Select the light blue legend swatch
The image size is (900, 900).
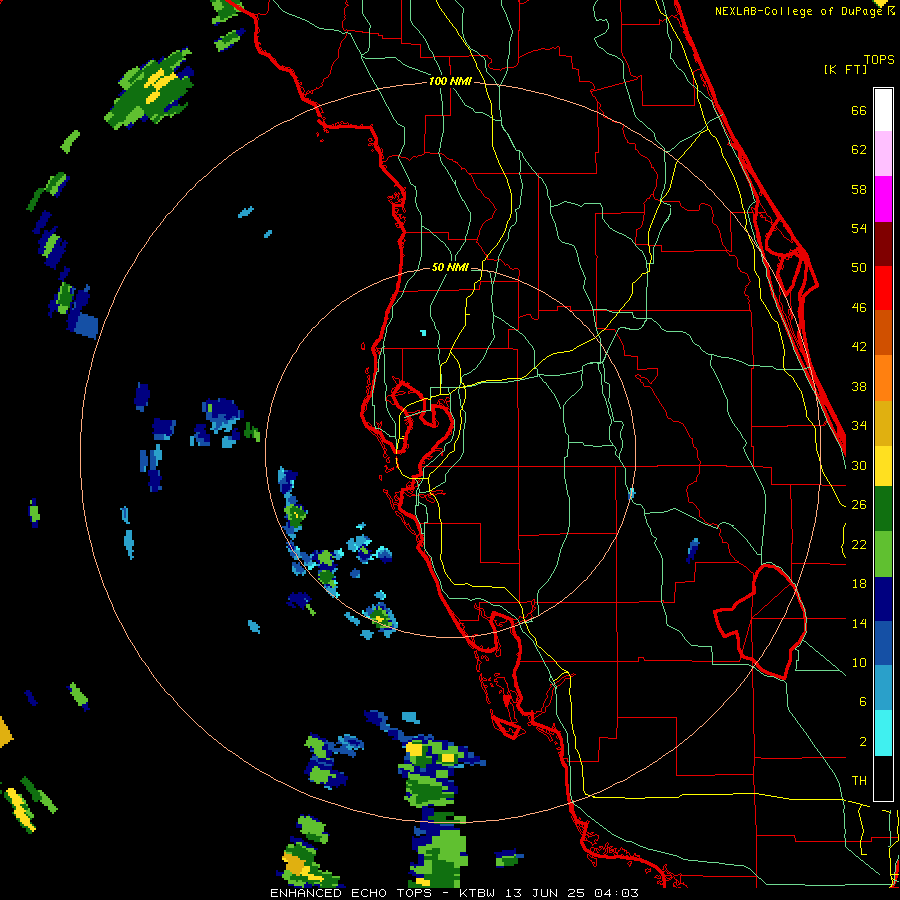(x=883, y=688)
